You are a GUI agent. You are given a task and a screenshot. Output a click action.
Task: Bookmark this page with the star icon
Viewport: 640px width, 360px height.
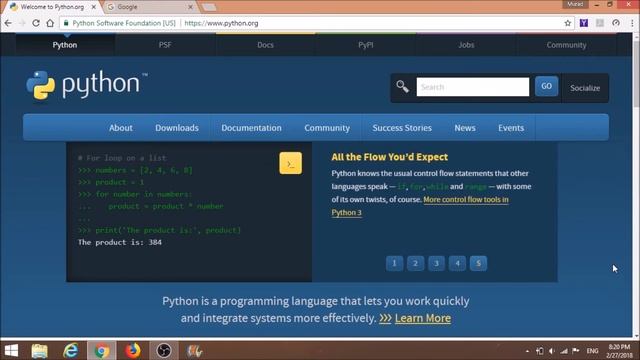click(x=568, y=23)
